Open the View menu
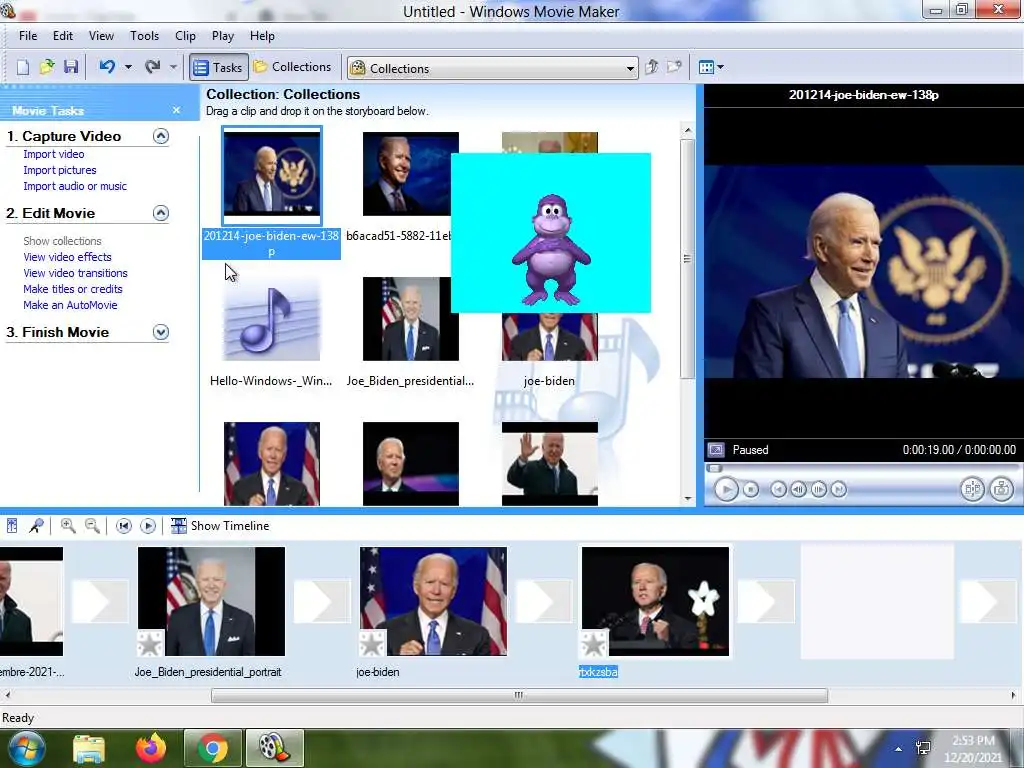 click(x=101, y=36)
